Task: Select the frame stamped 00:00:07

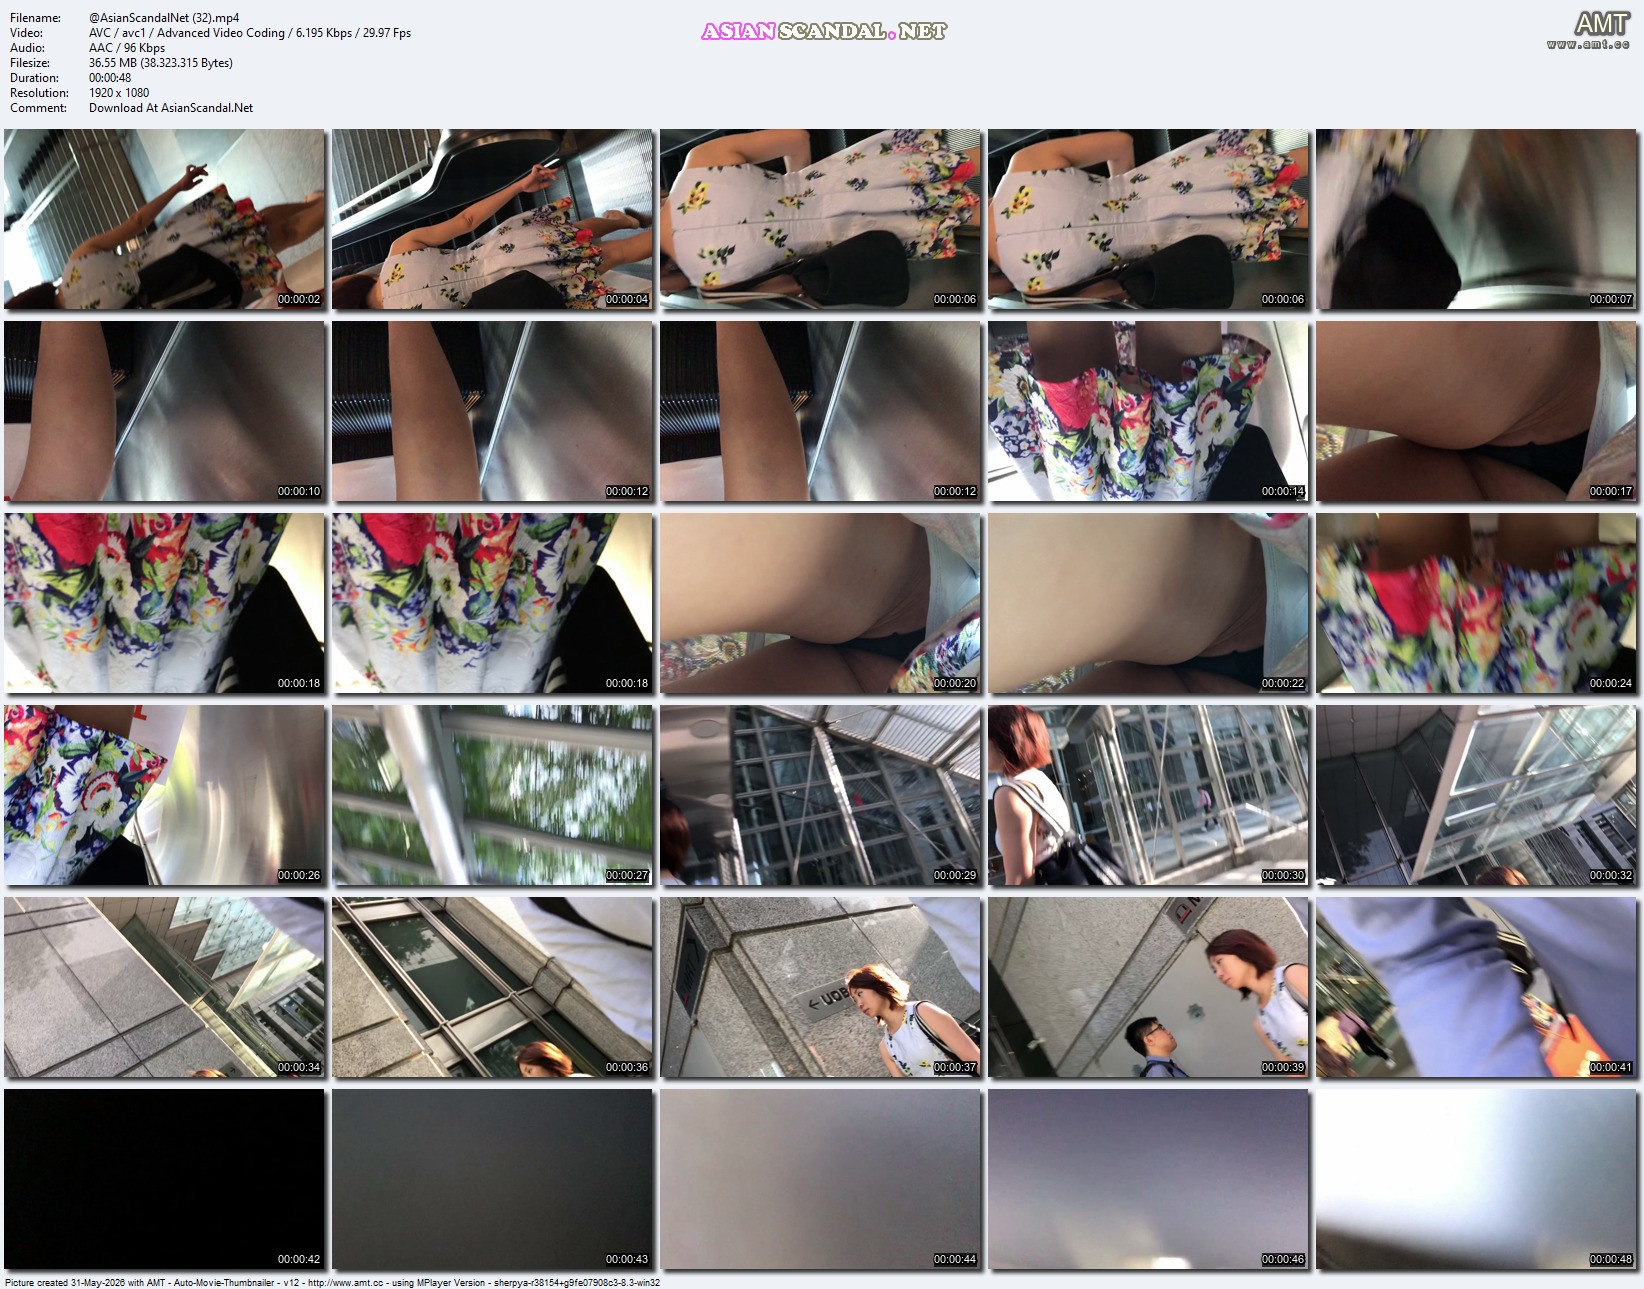Action: pyautogui.click(x=1476, y=219)
